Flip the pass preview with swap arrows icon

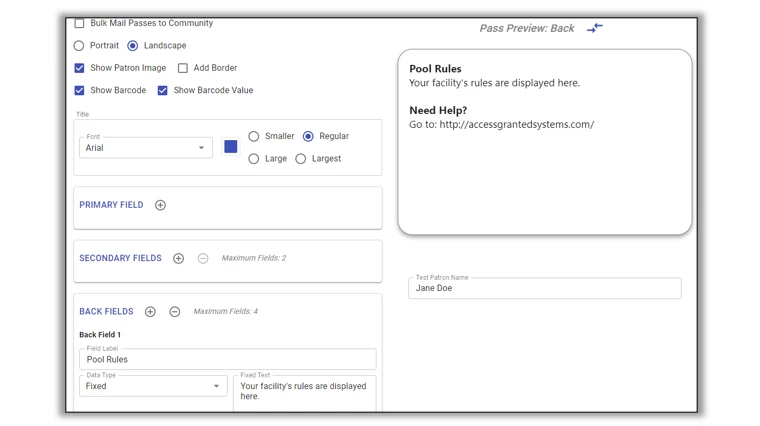[594, 28]
